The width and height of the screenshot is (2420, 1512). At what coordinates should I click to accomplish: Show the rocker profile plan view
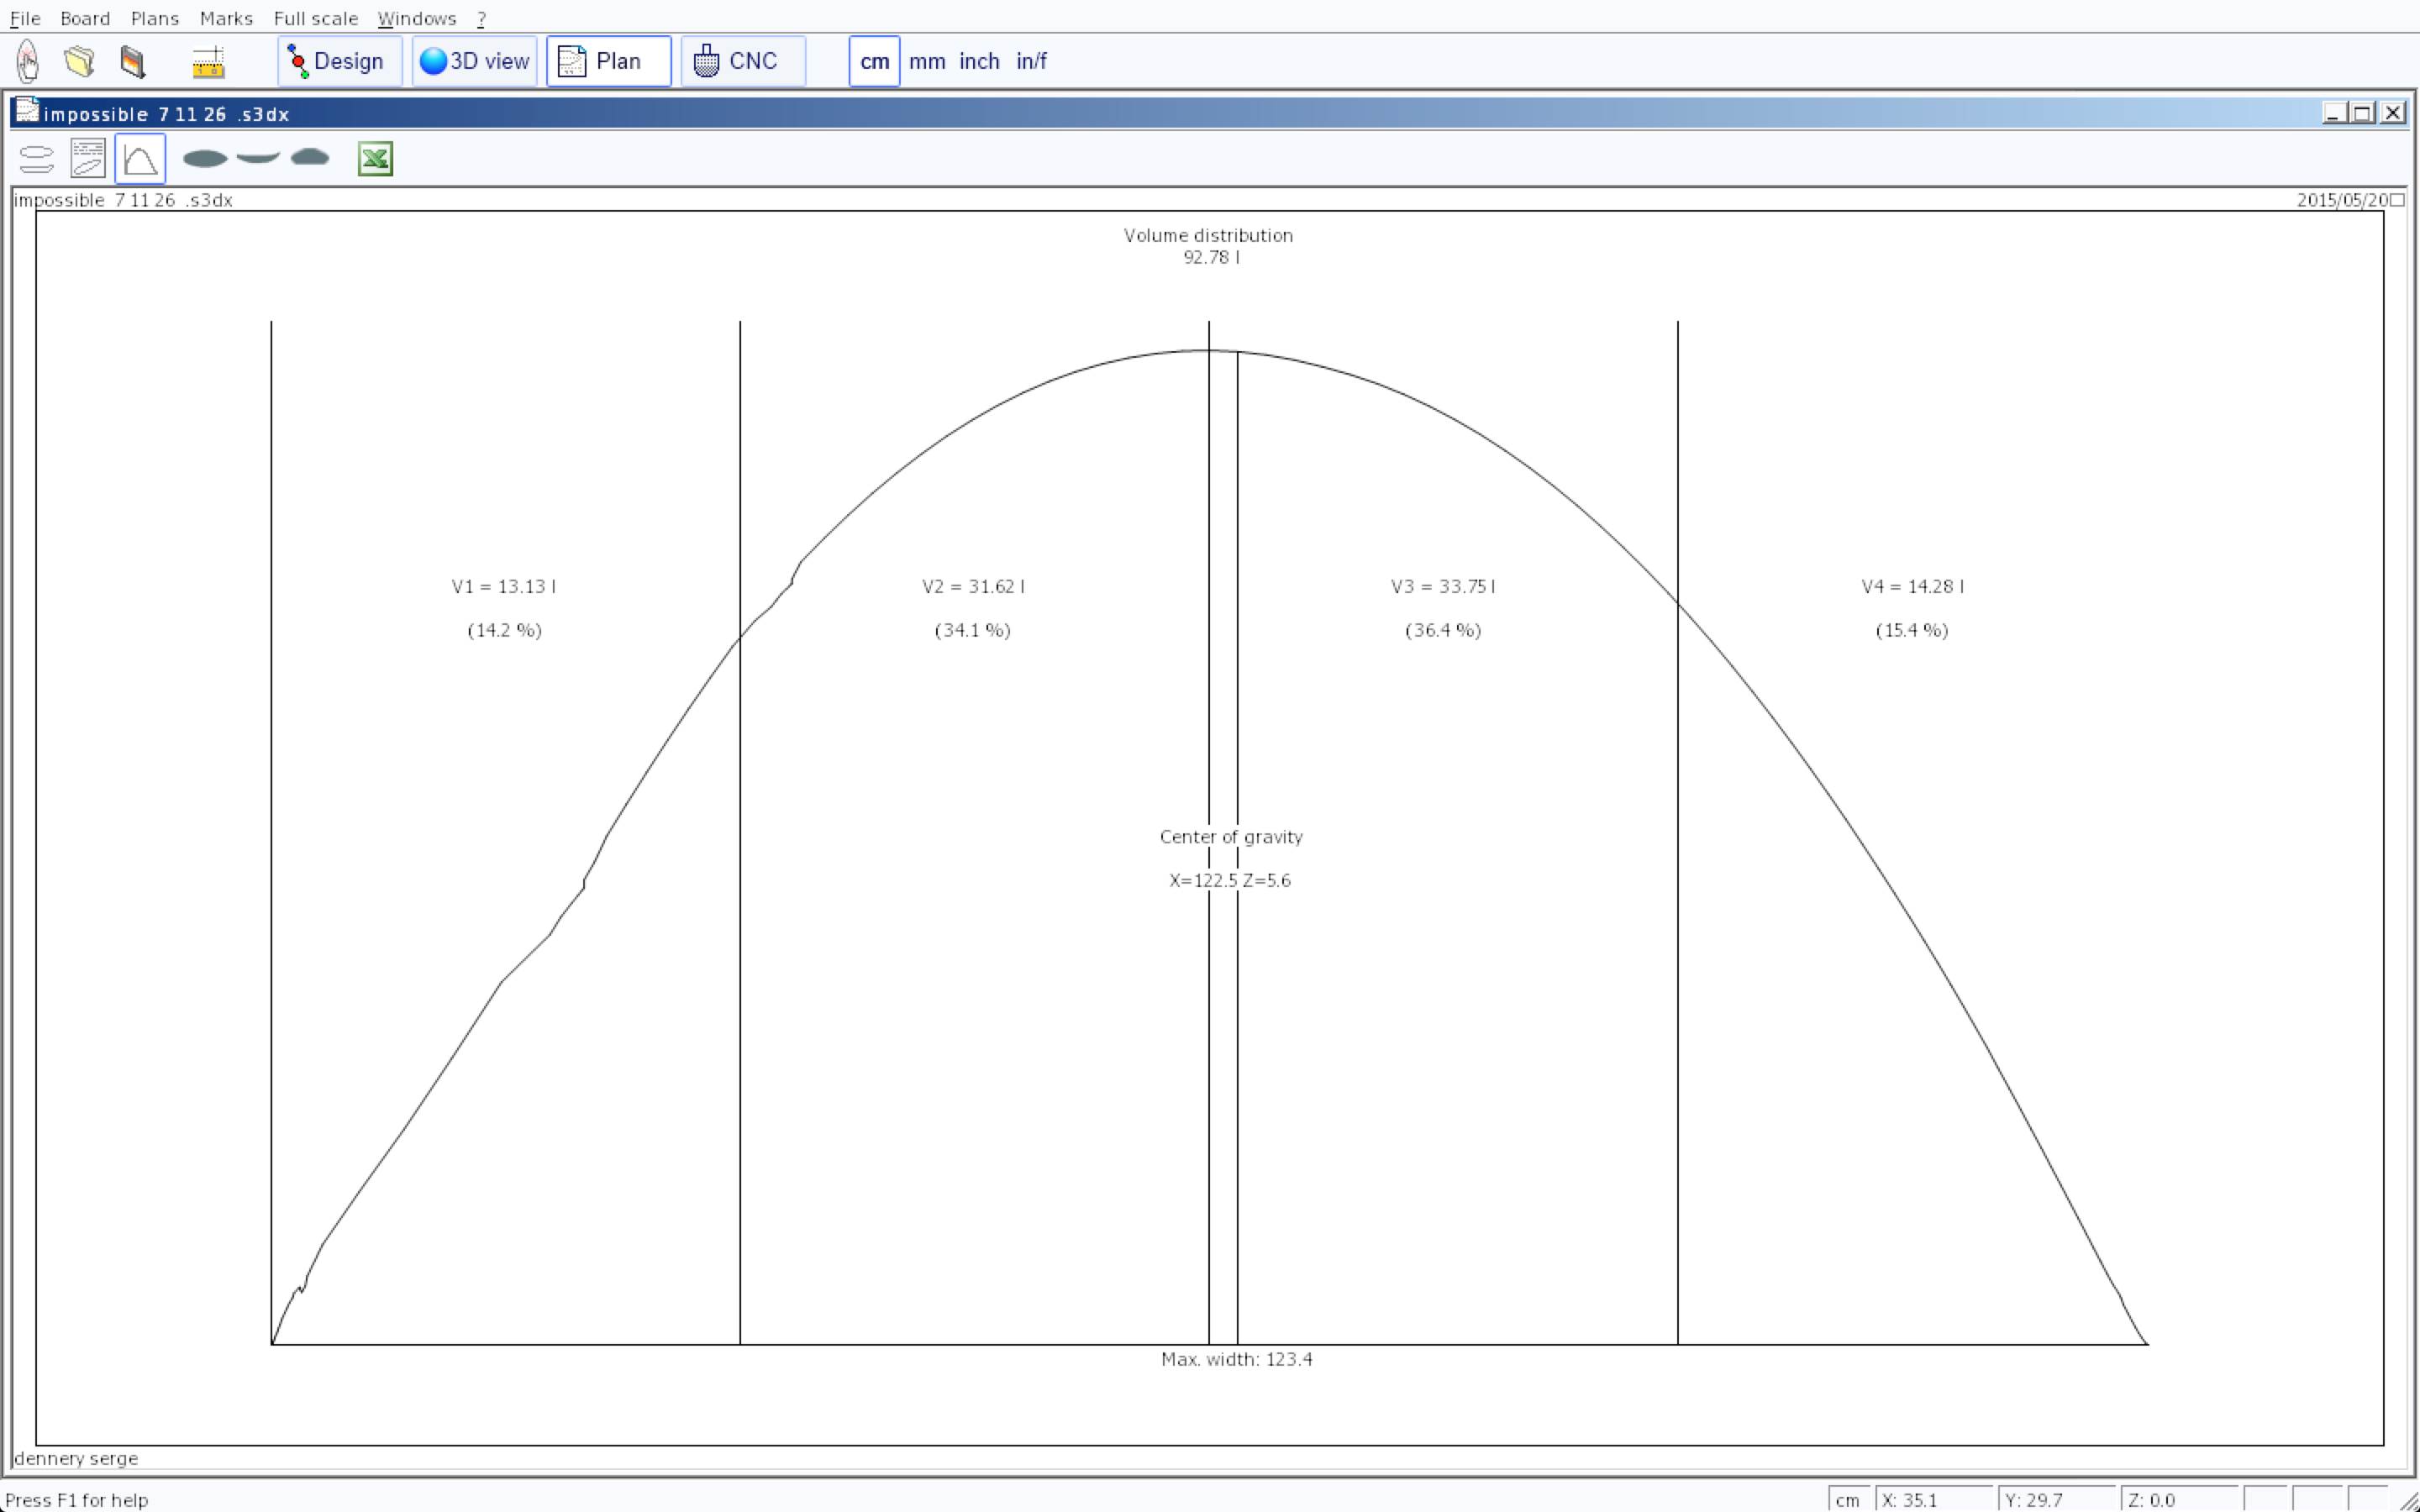click(258, 158)
